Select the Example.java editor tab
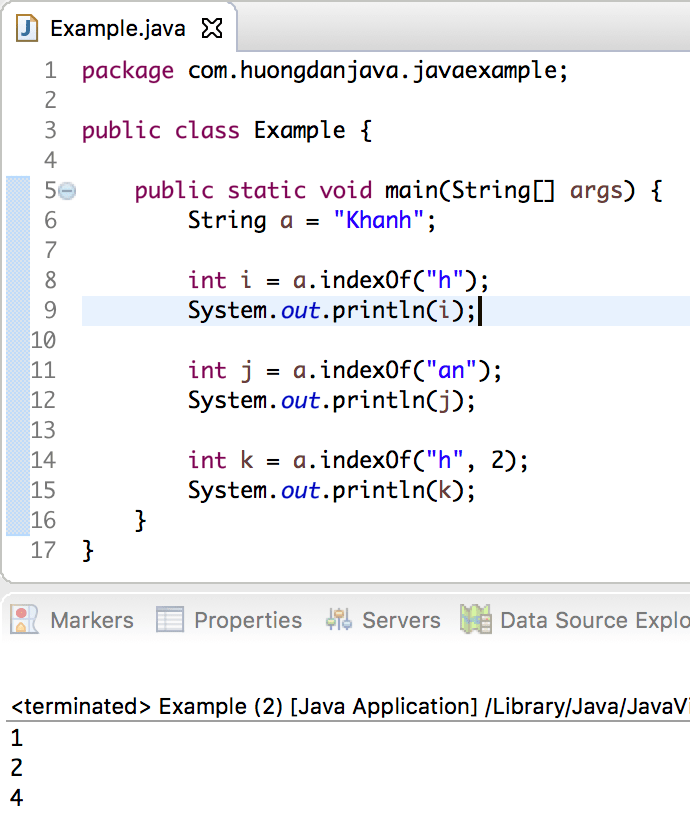 (118, 28)
